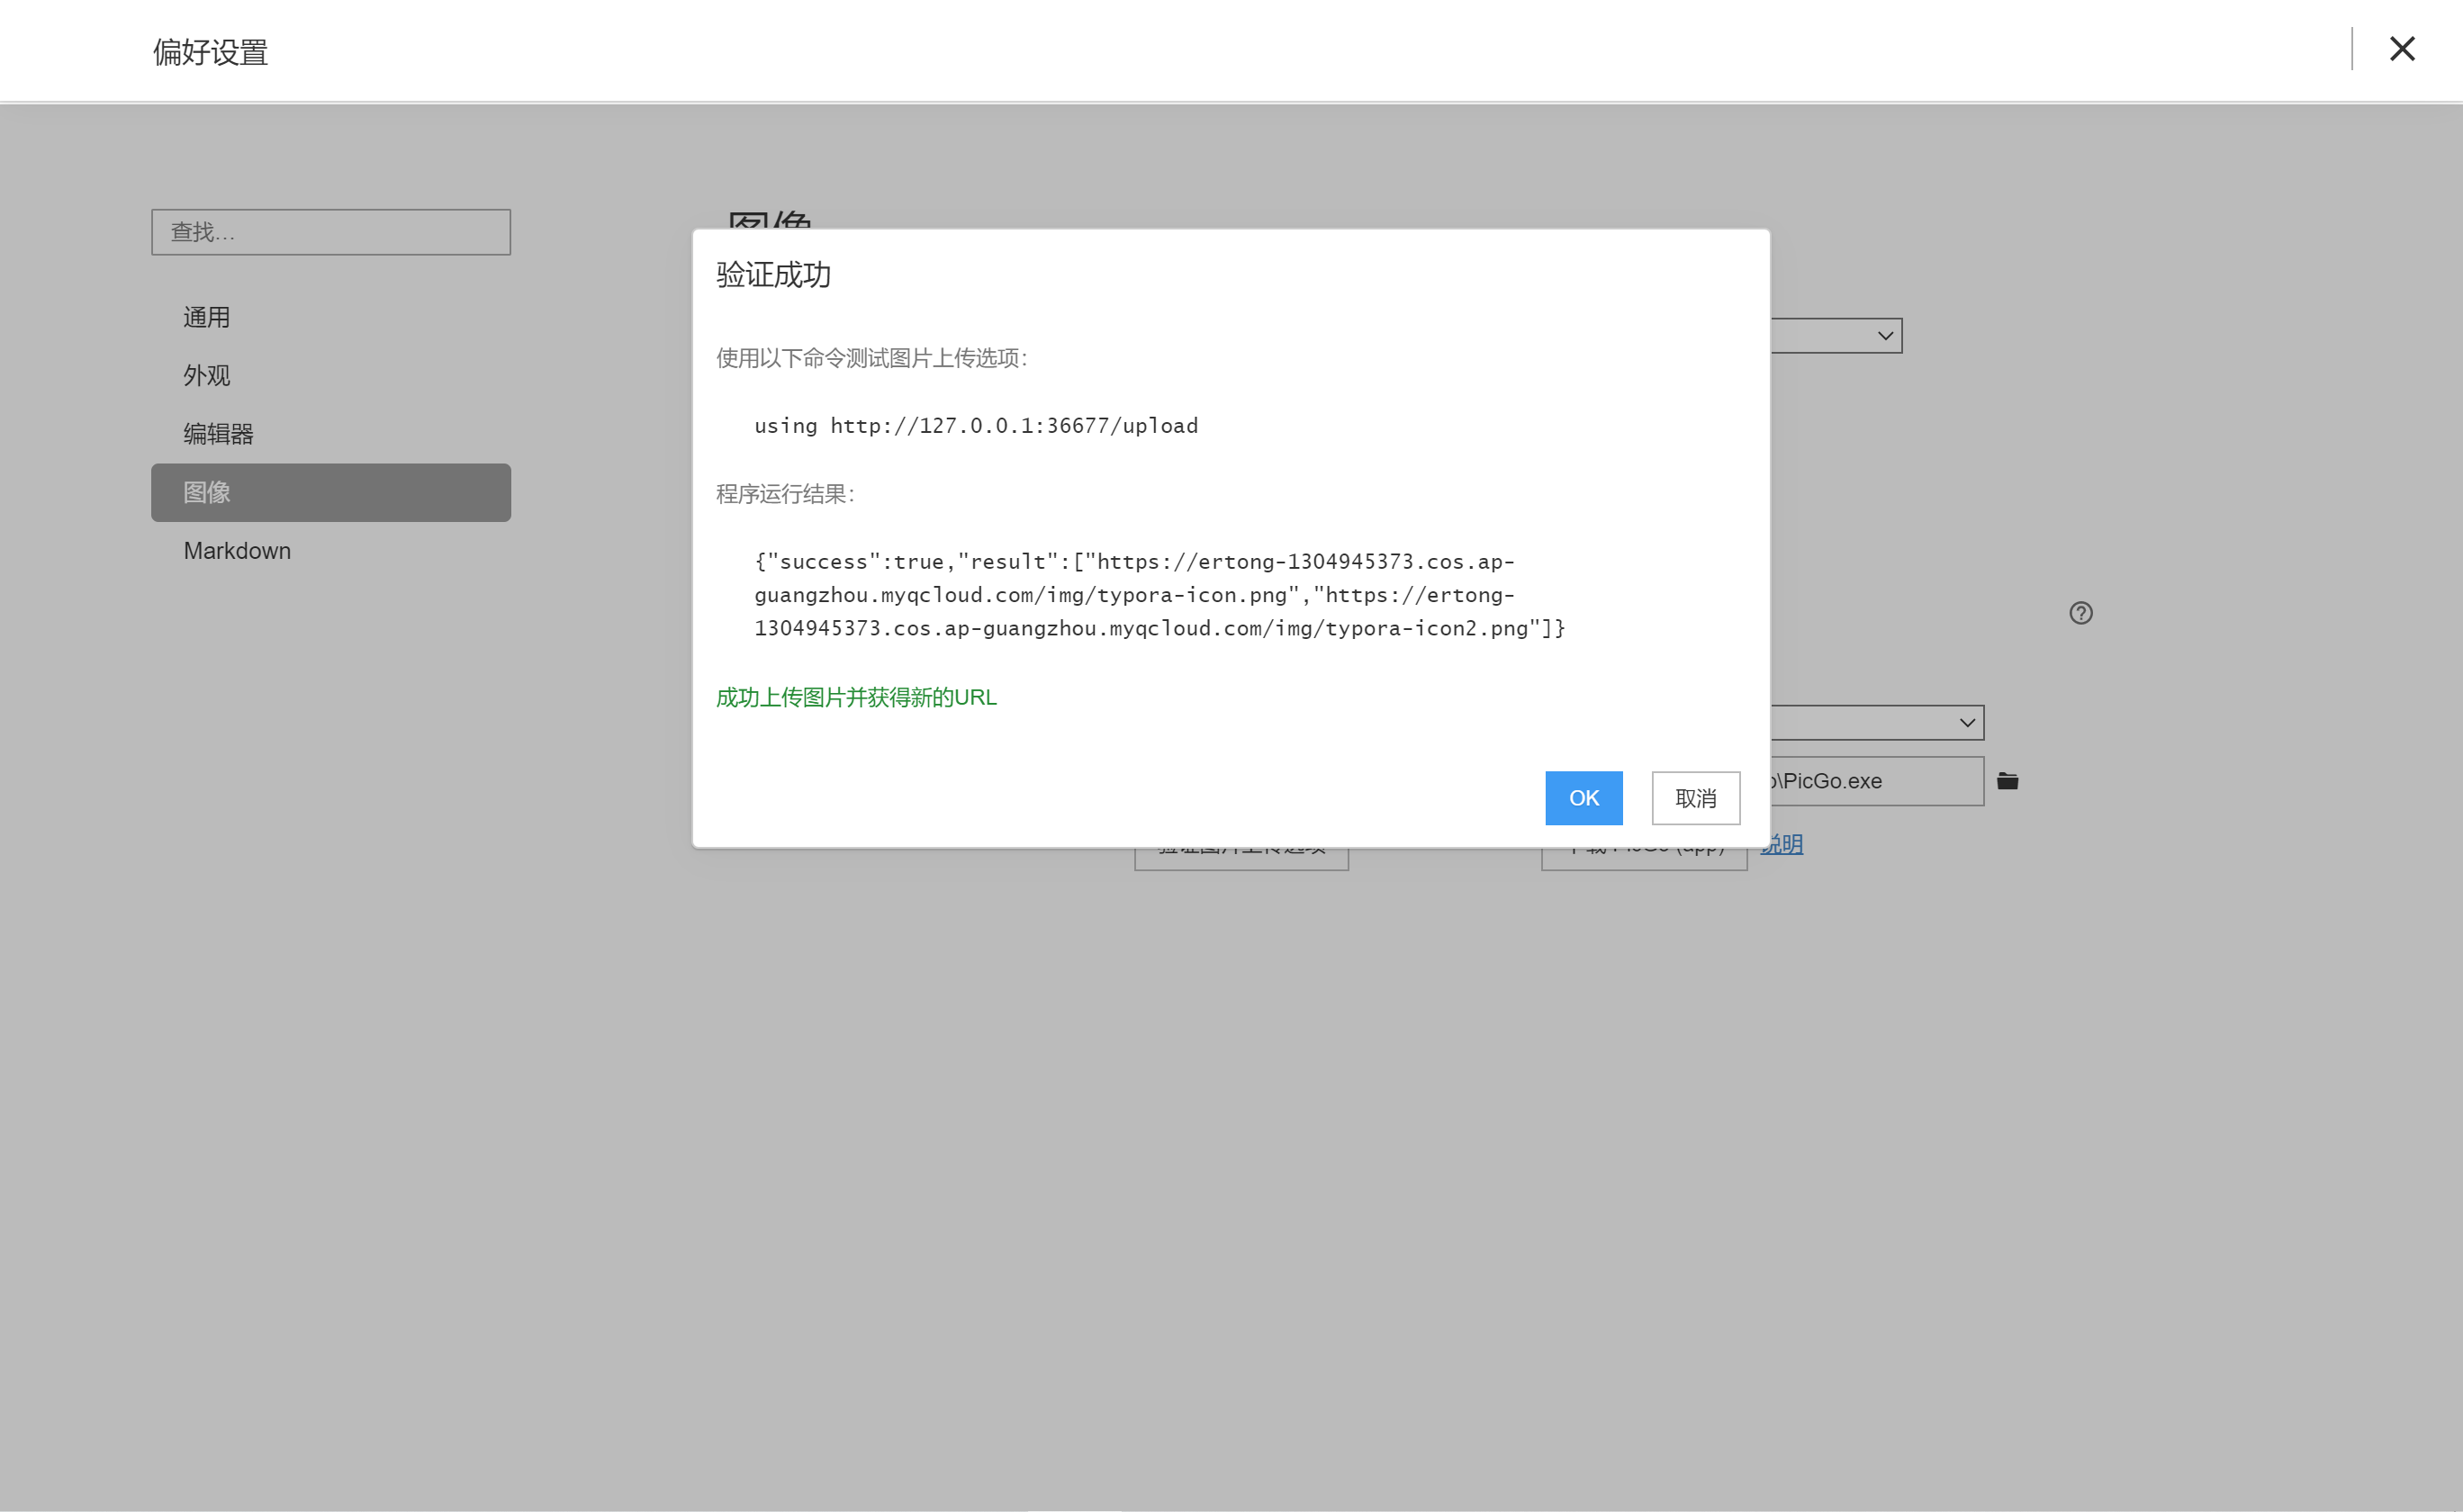The image size is (2463, 1512).
Task: Click the JSON result text in the dialog
Action: (x=1158, y=595)
